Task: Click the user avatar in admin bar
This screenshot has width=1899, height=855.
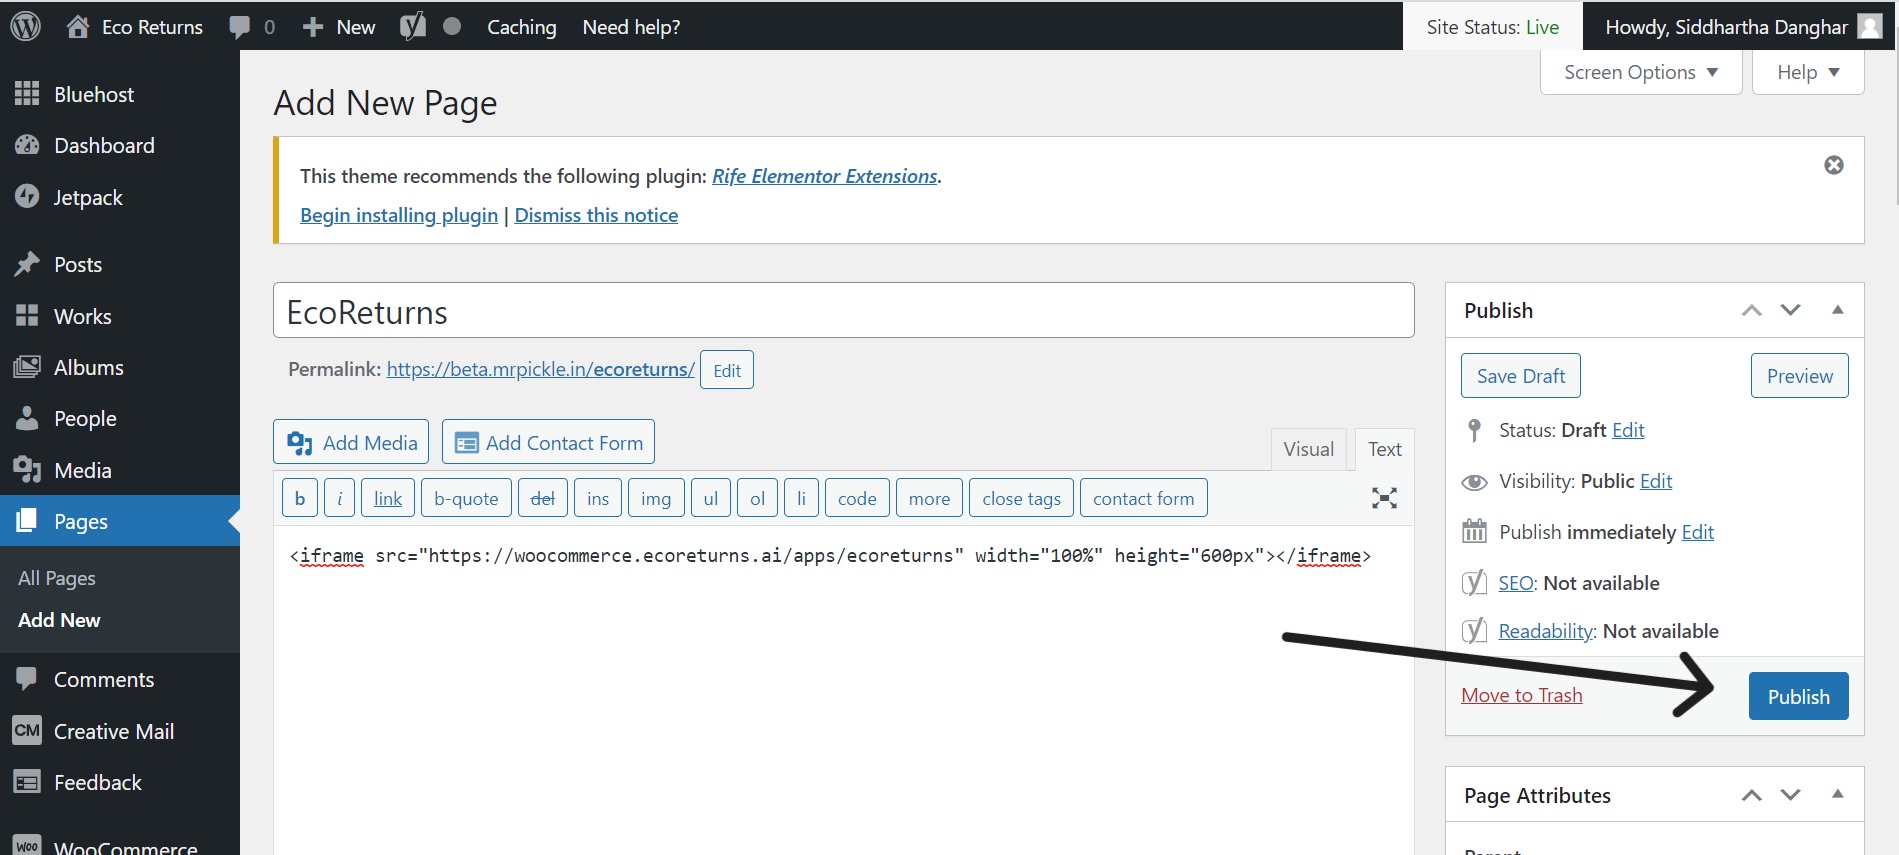Action: [x=1869, y=26]
